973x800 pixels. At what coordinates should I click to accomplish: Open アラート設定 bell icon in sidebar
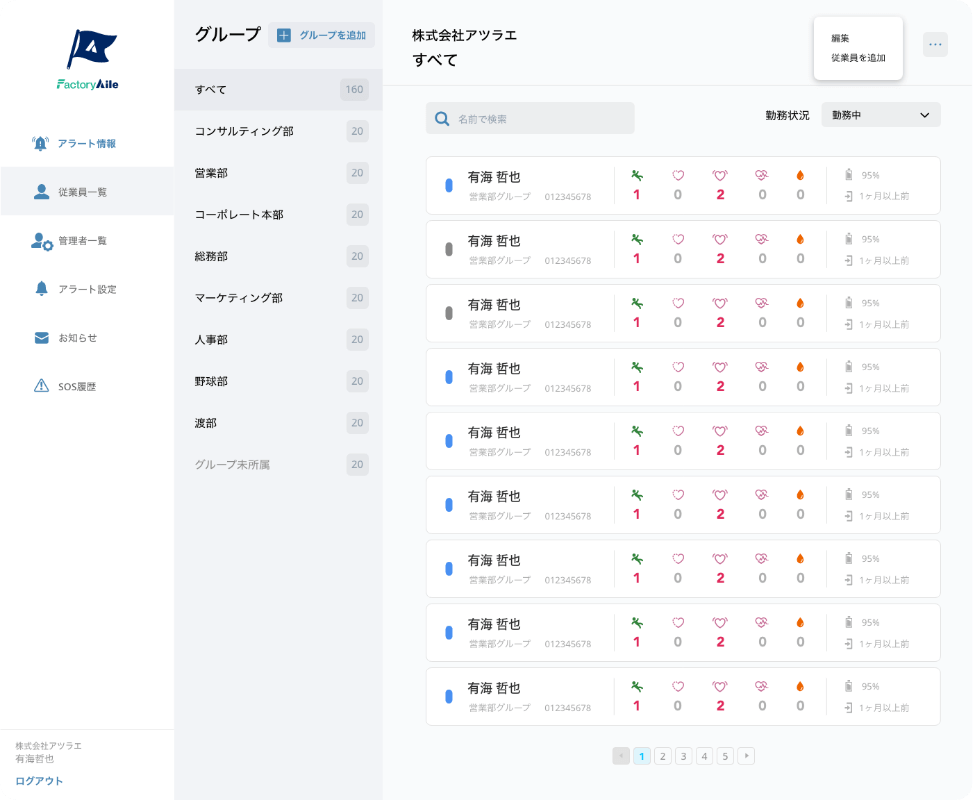pyautogui.click(x=42, y=289)
